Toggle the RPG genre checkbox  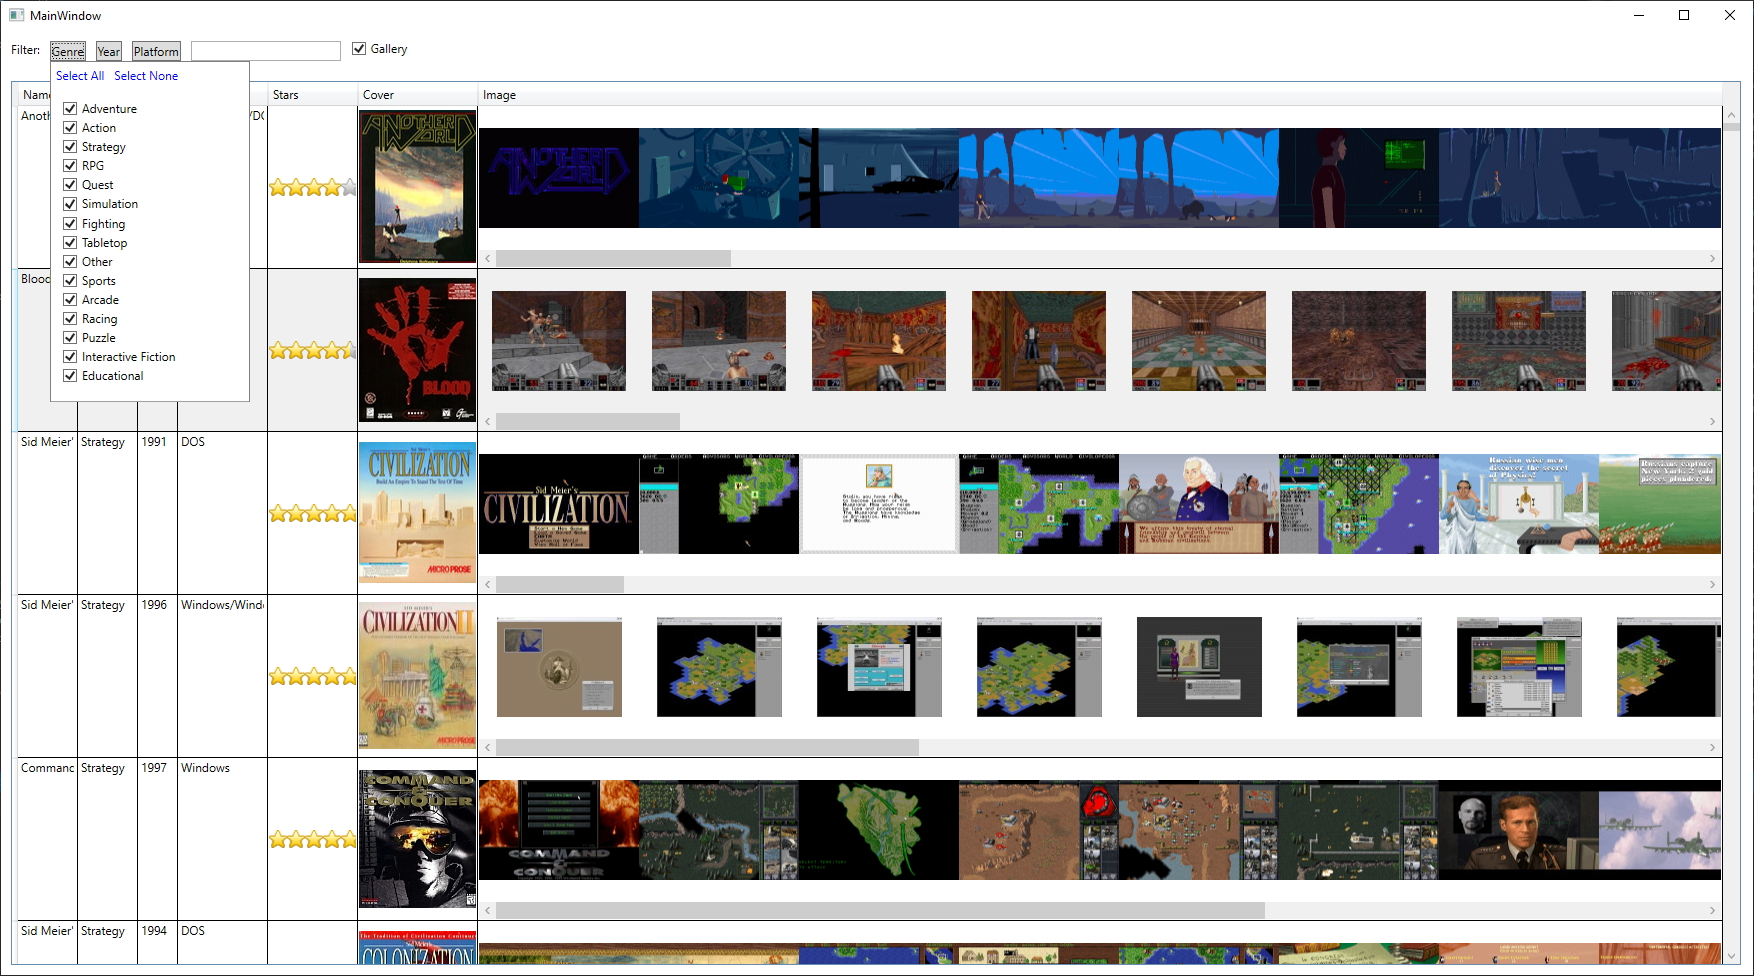pos(70,165)
